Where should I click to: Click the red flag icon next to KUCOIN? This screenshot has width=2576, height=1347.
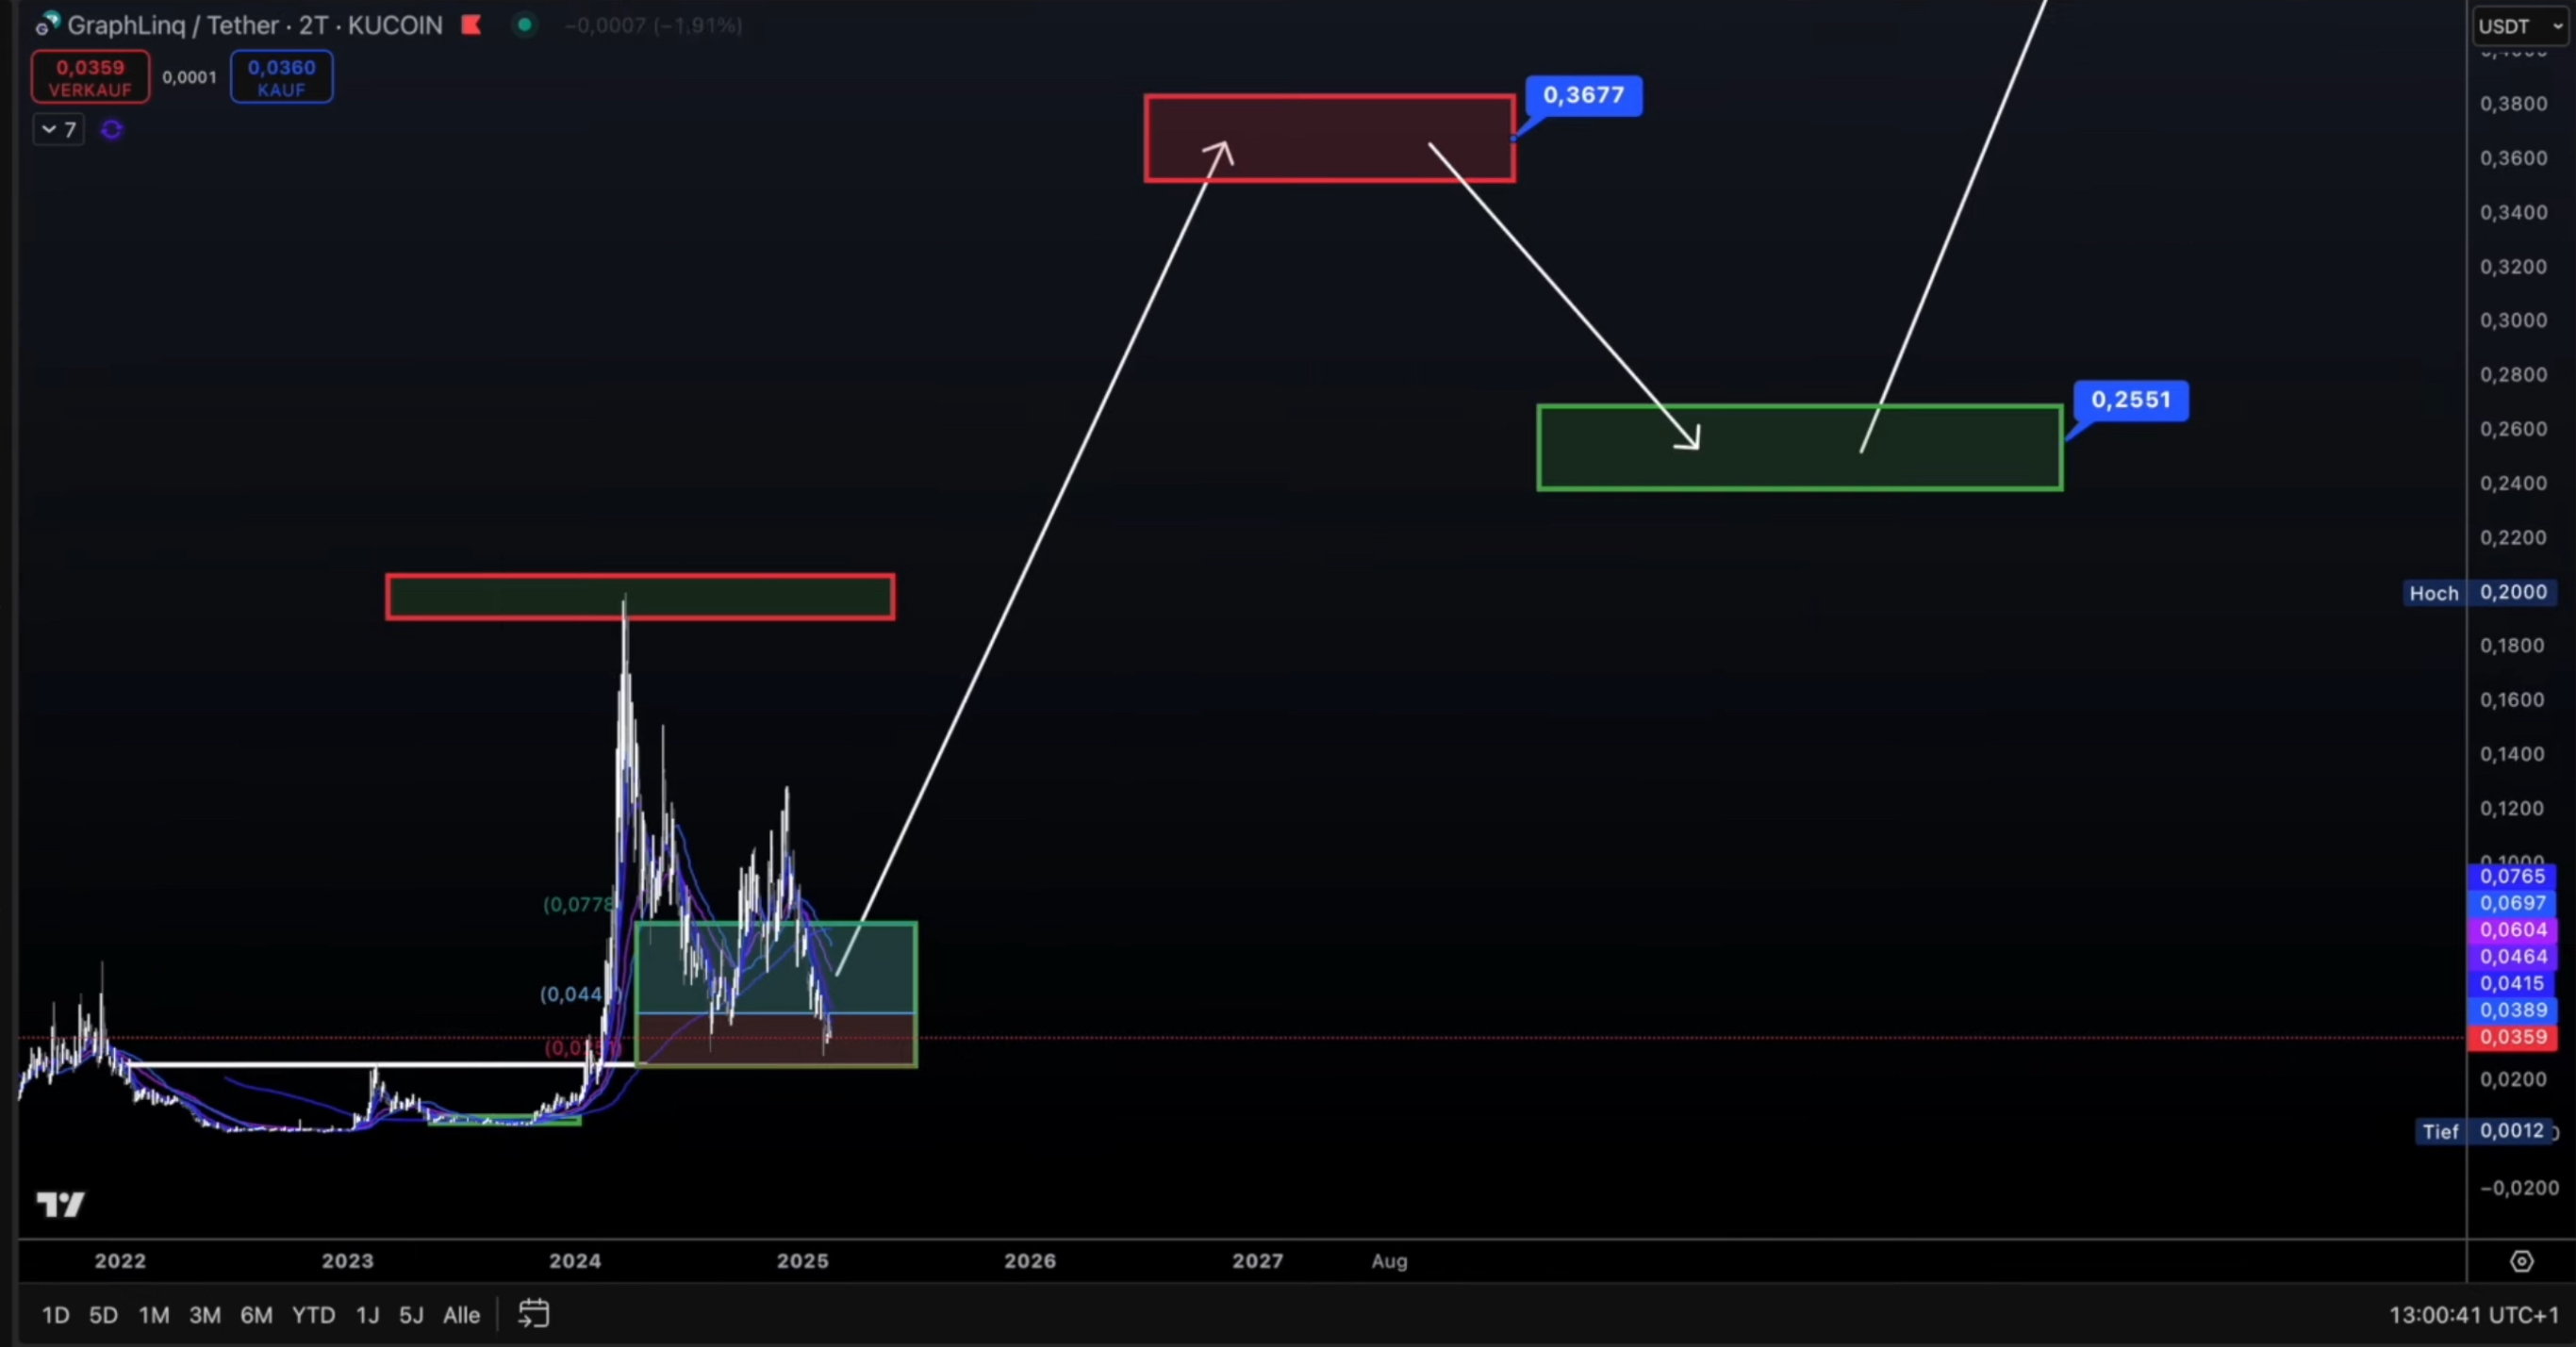click(471, 25)
